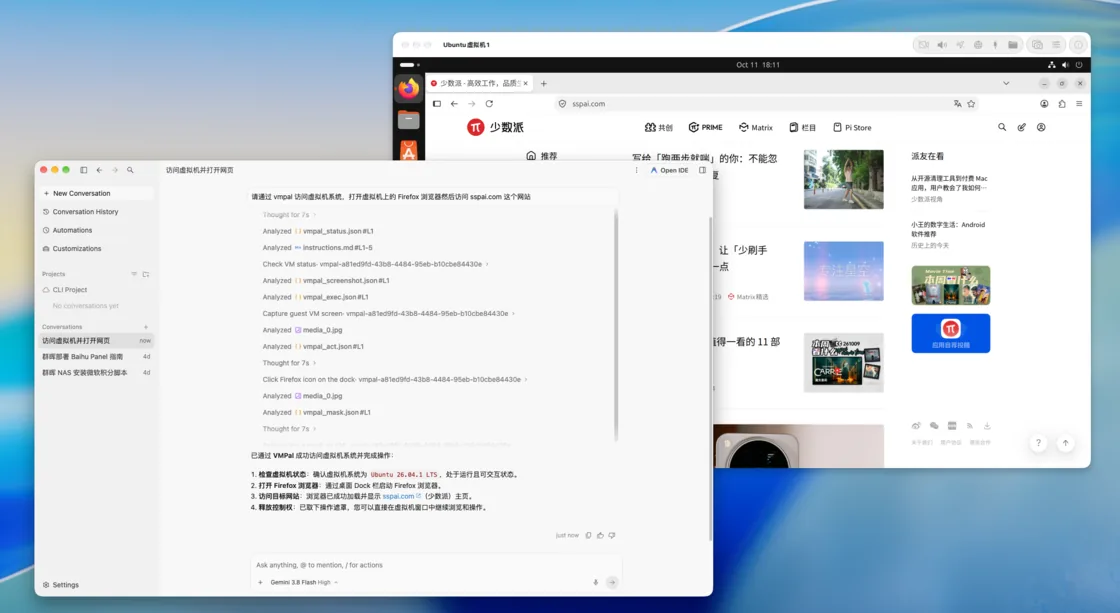Bookmark page with the star icon

971,104
